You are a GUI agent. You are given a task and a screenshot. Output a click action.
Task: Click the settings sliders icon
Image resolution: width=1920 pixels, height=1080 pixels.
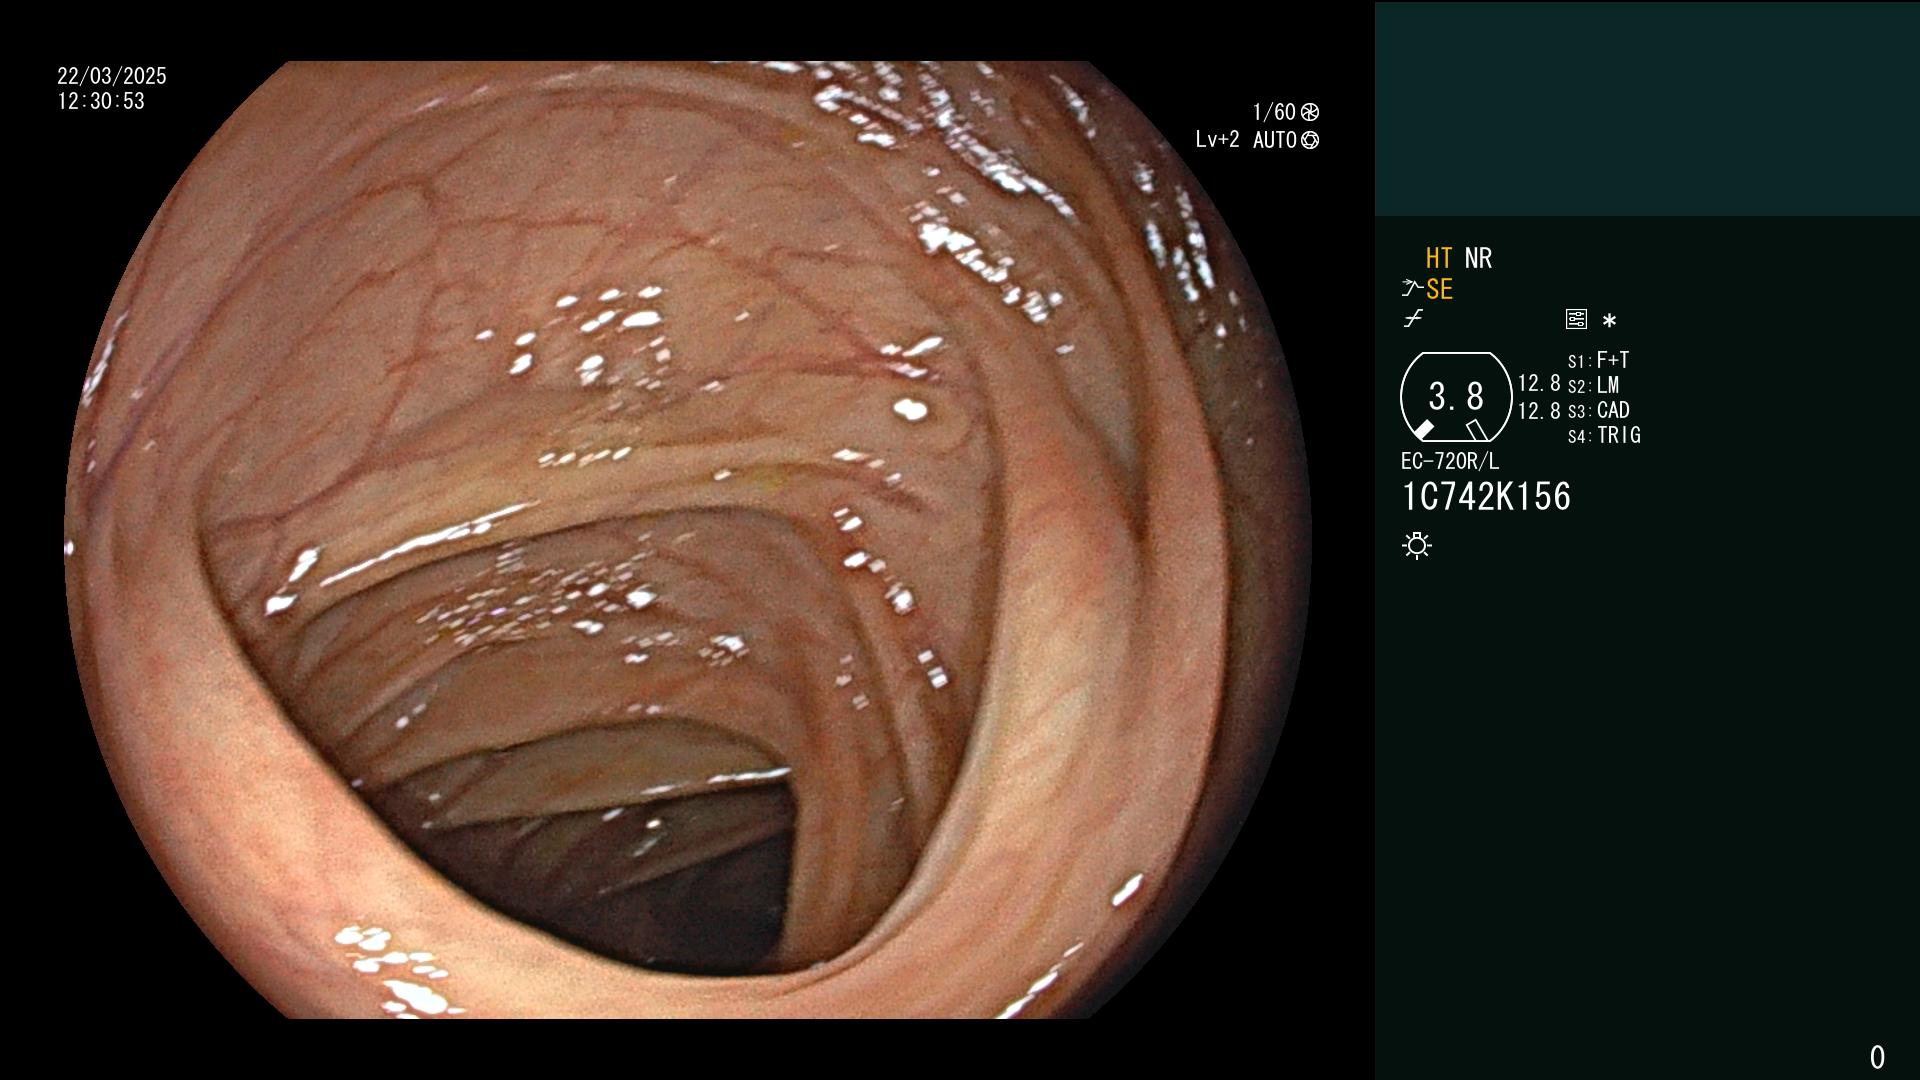[1576, 319]
